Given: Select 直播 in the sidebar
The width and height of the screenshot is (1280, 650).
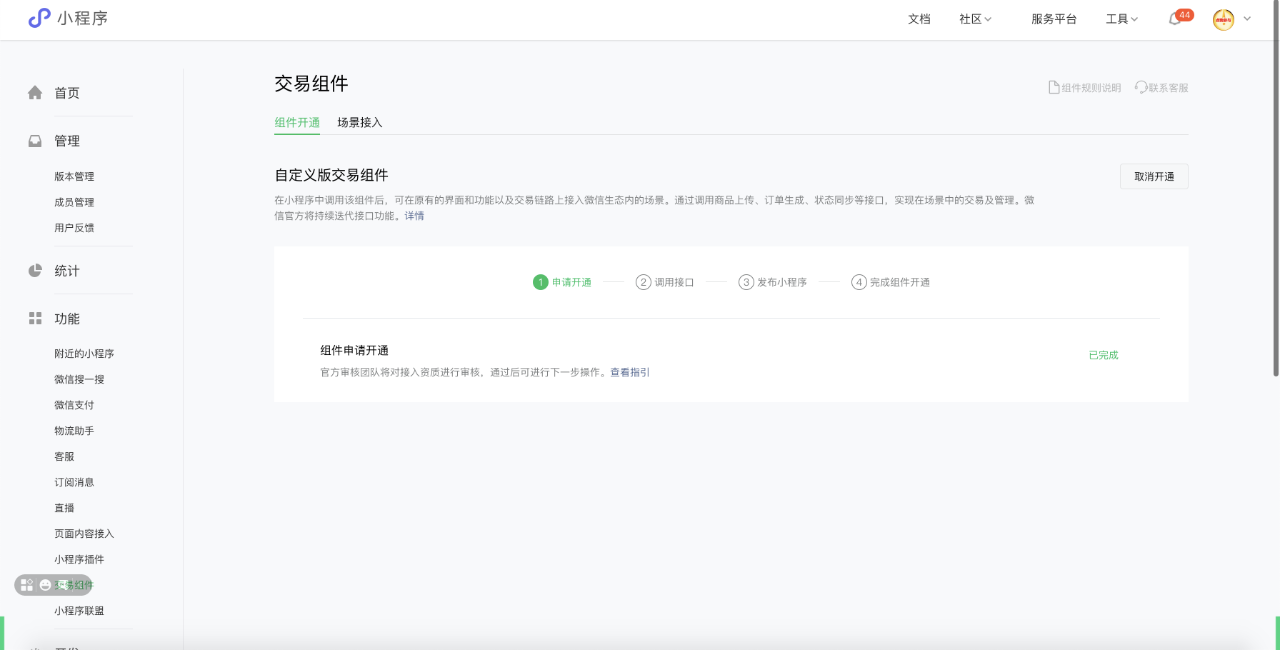Looking at the screenshot, I should pyautogui.click(x=64, y=508).
